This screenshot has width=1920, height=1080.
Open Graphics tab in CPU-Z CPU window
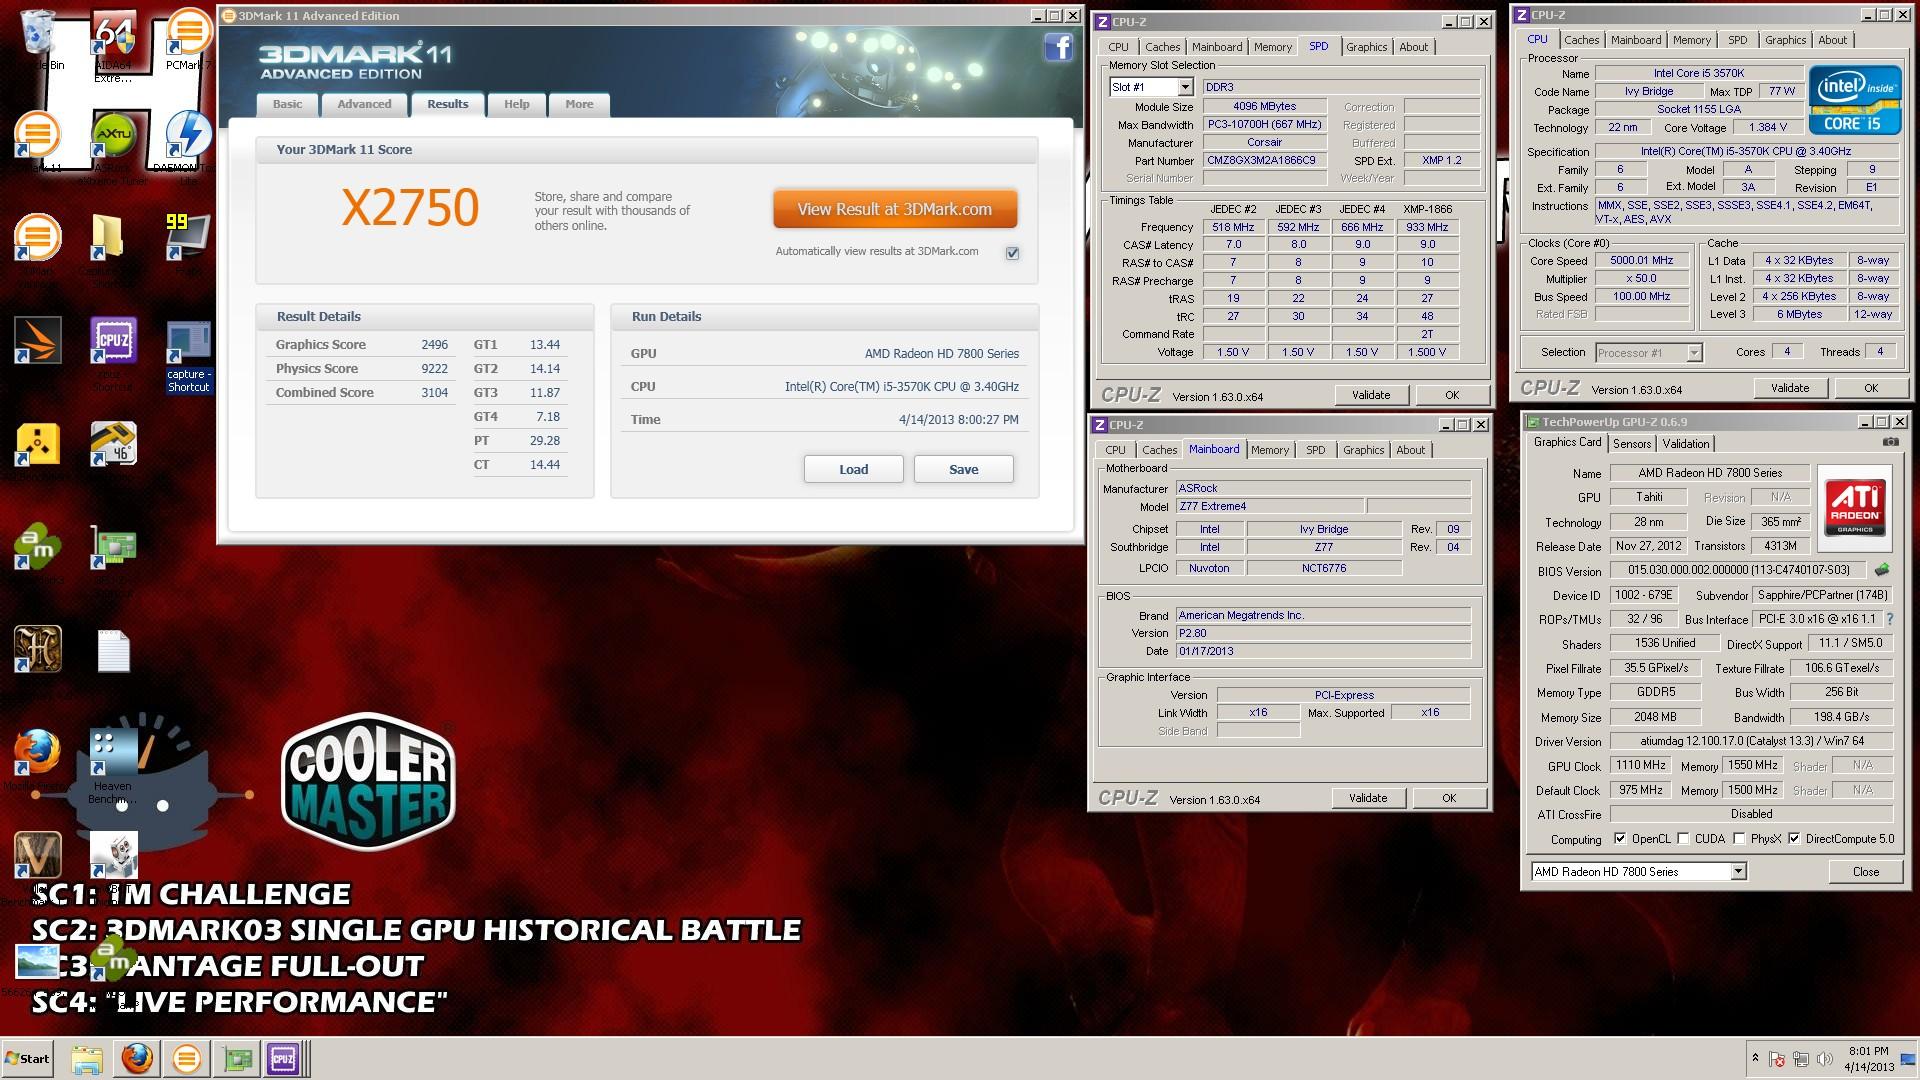[x=1785, y=40]
